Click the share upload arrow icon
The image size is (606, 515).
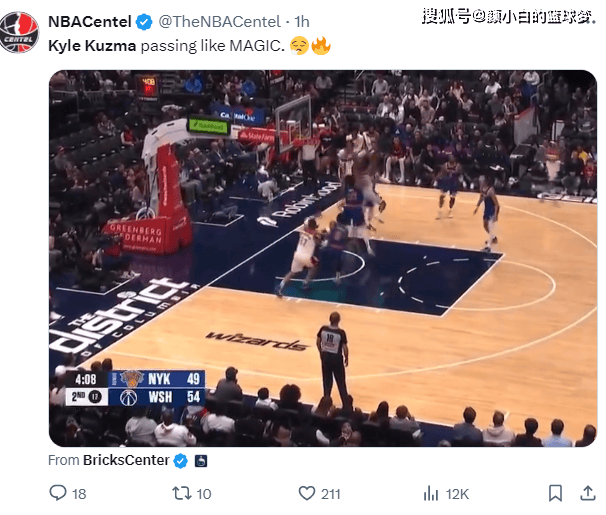pos(588,493)
